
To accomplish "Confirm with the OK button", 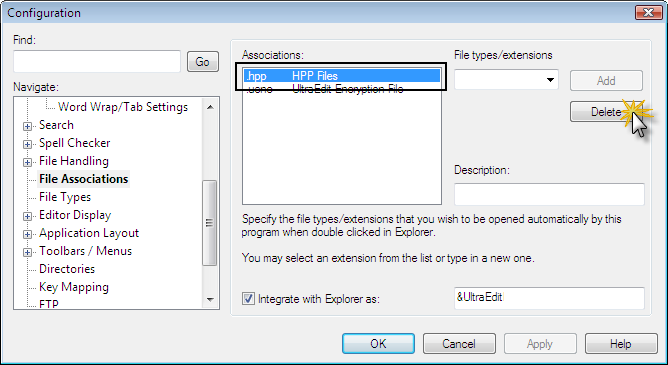I will click(x=378, y=344).
